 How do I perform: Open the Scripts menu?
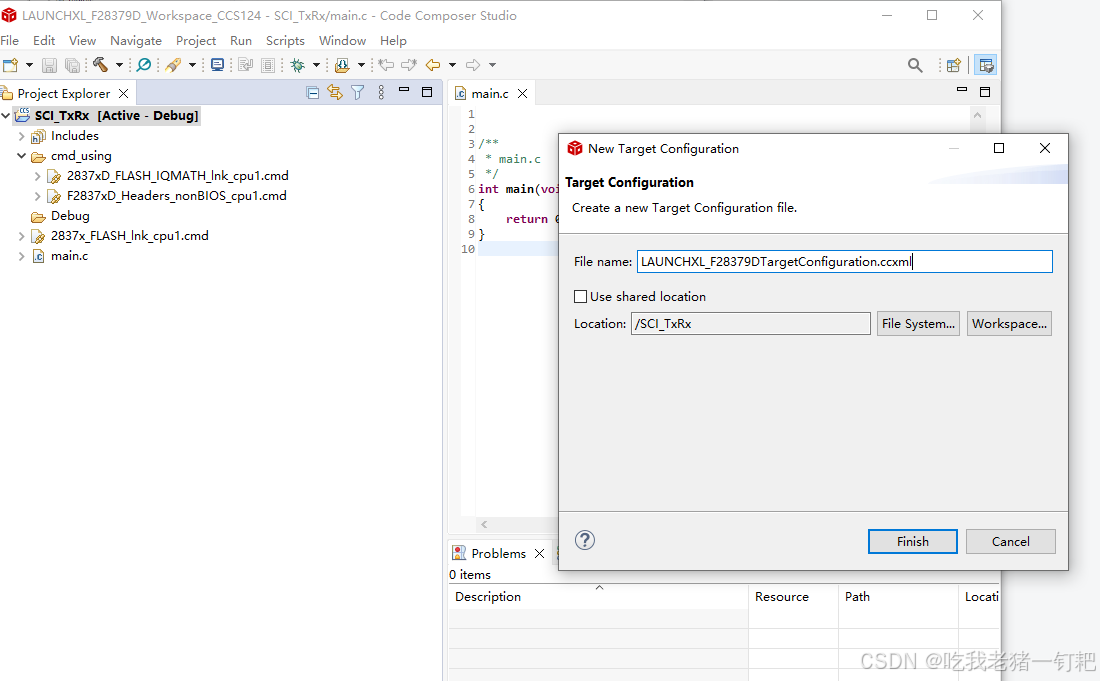point(285,41)
